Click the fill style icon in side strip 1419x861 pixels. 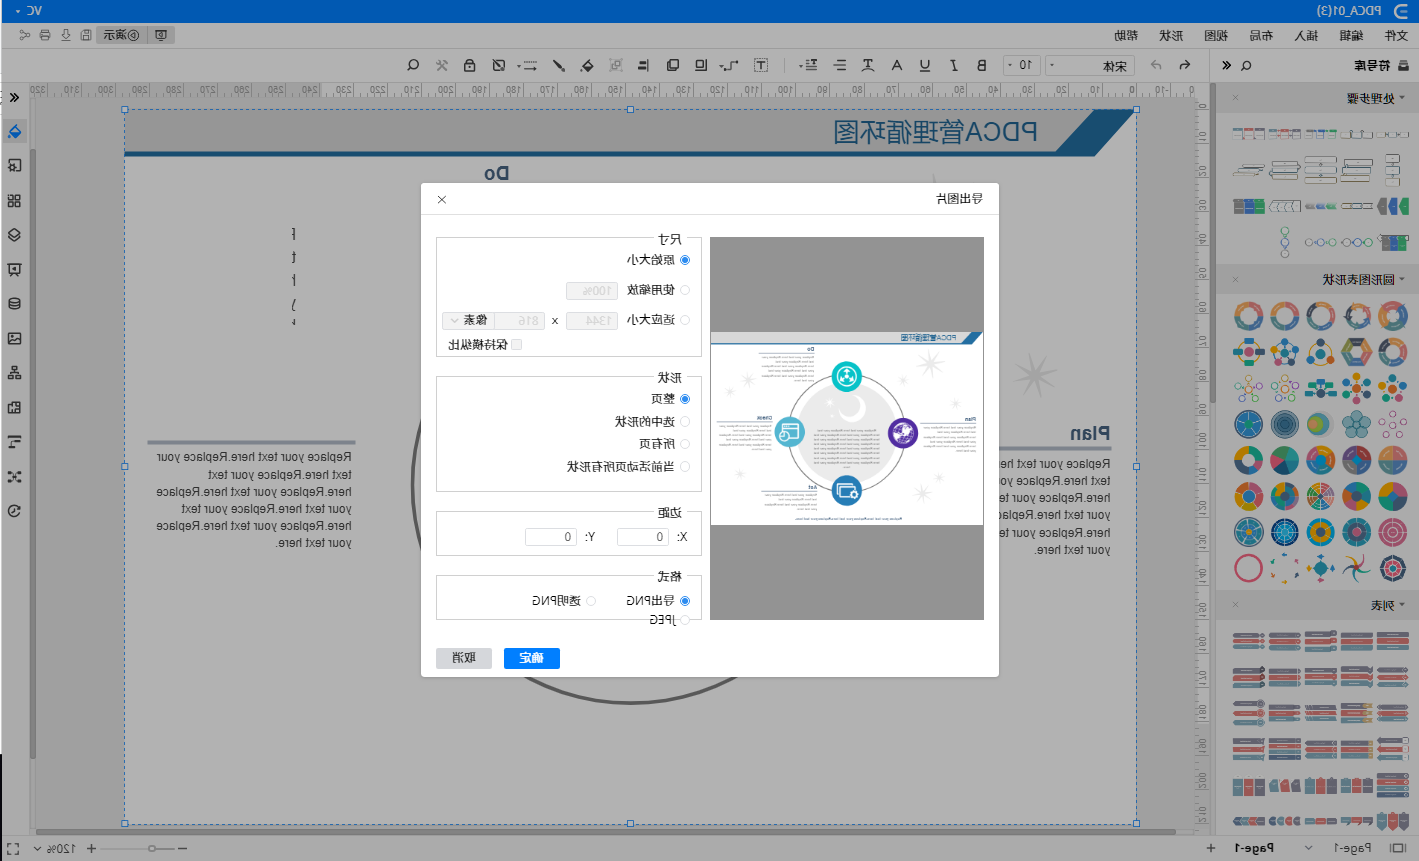point(14,131)
